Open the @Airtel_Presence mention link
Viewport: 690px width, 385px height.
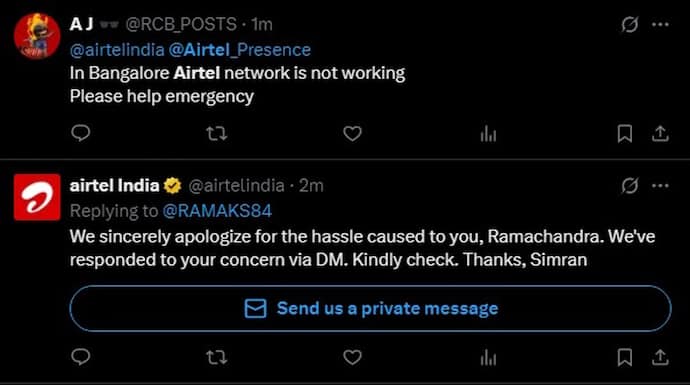[x=239, y=50]
